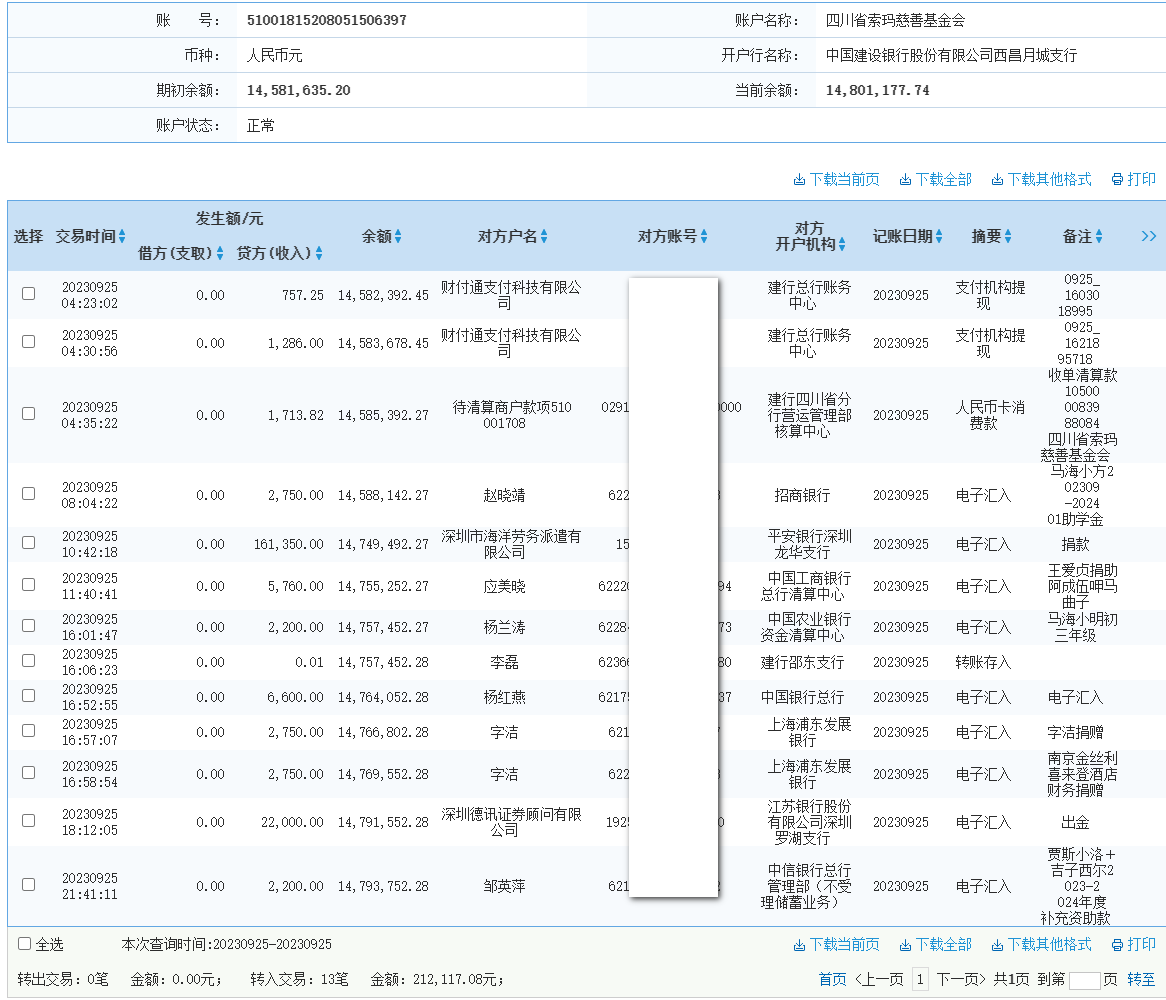Sort by 备注 arrows

point(1099,236)
